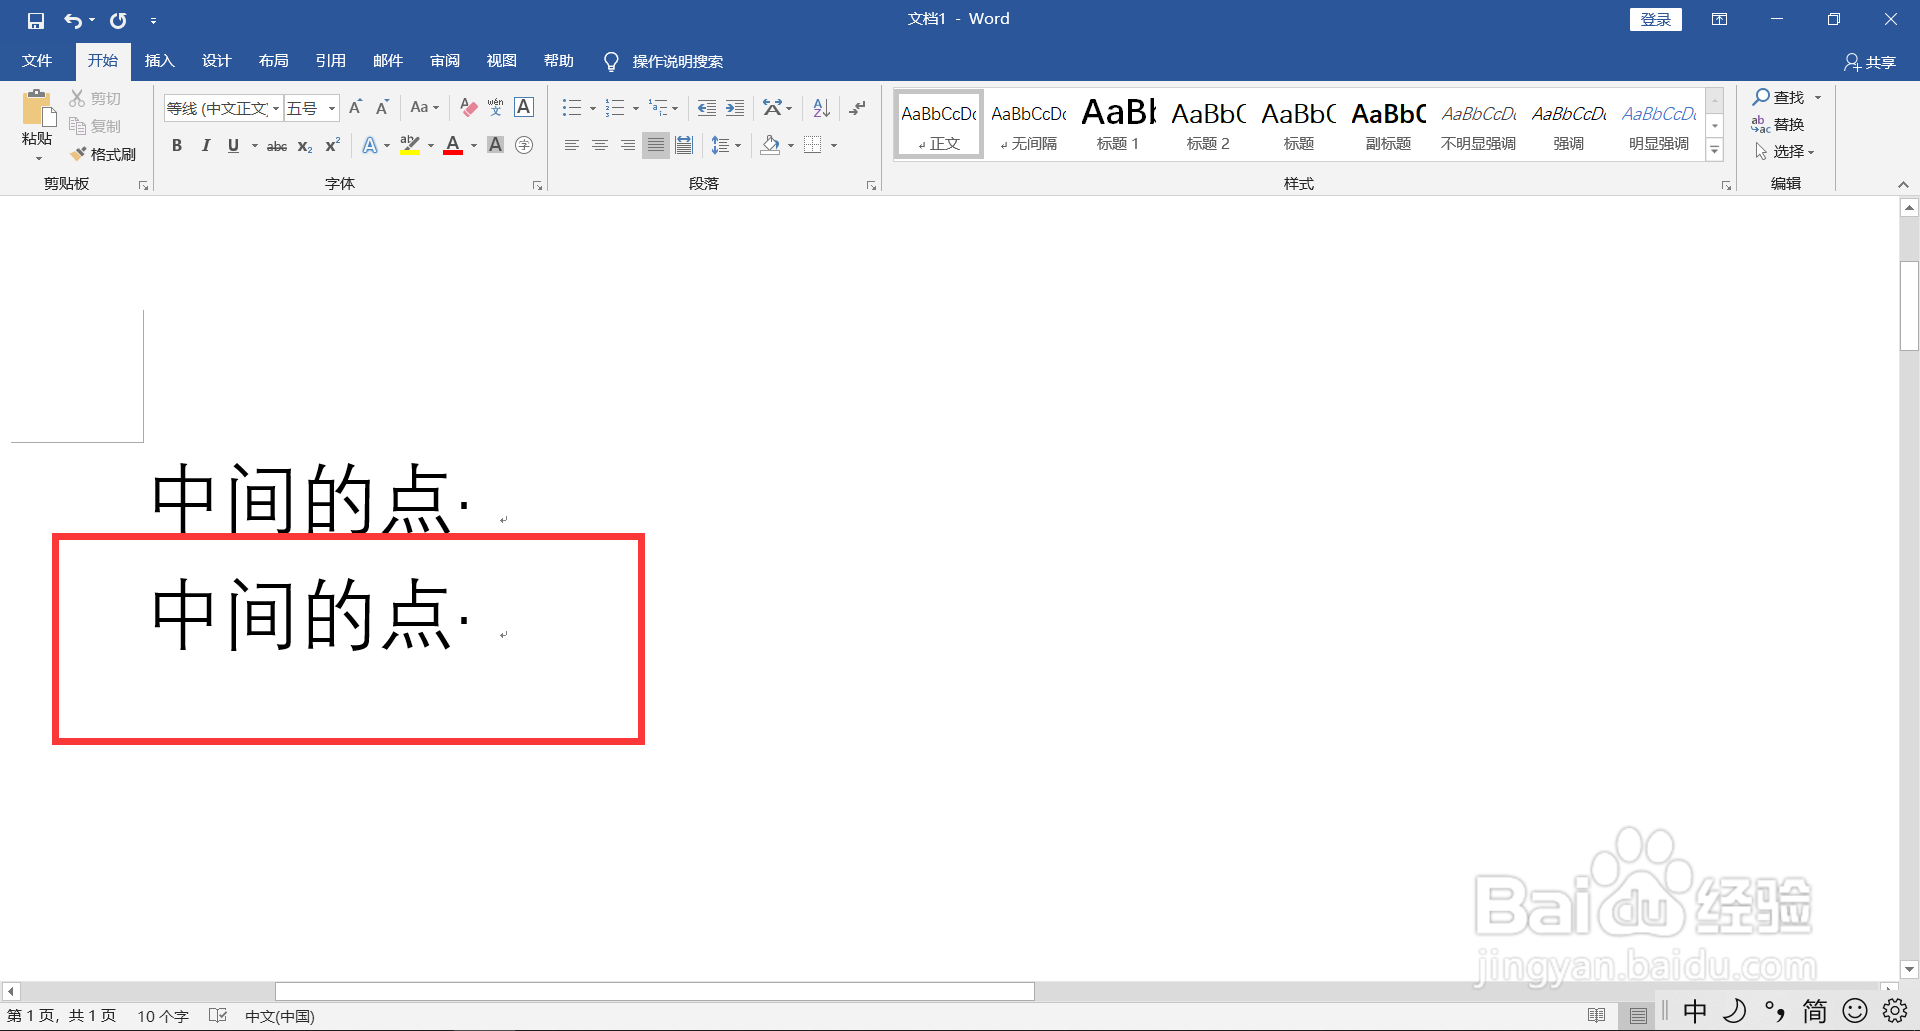Apply strikethrough to text
Screen dimensions: 1920x1031
click(277, 146)
